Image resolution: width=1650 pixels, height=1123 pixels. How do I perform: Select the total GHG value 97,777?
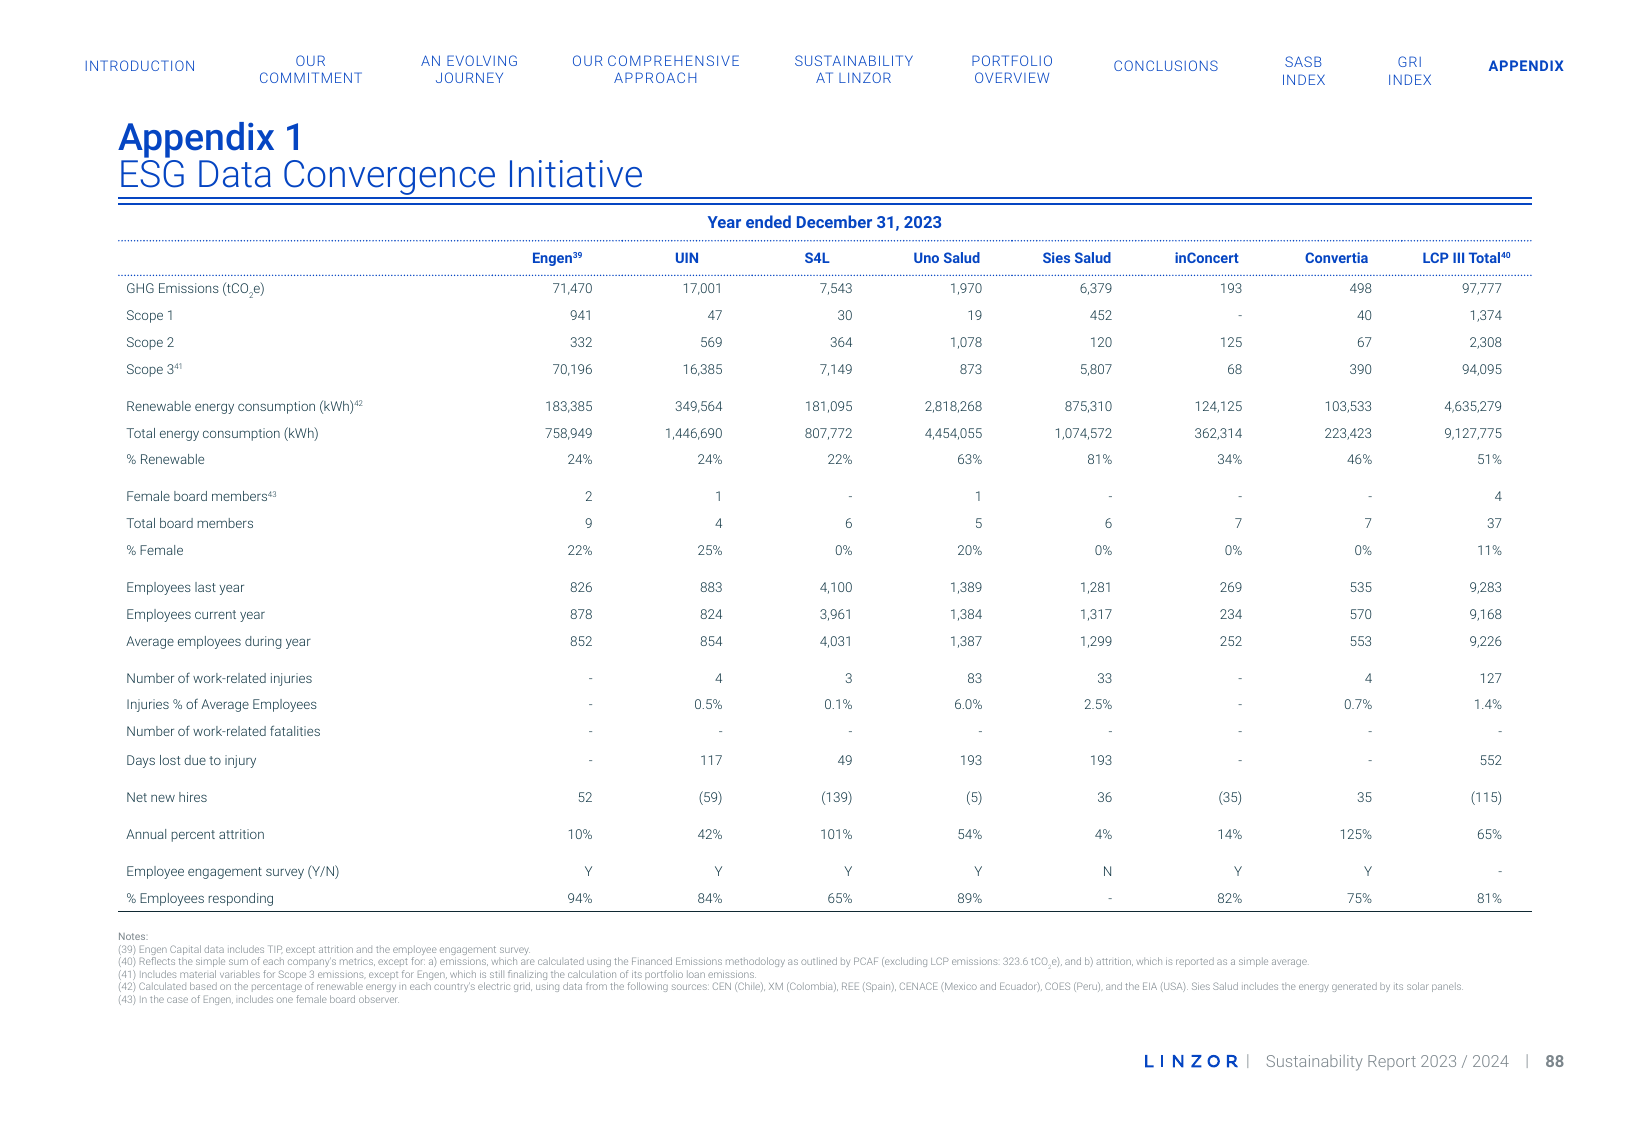[x=1482, y=289]
